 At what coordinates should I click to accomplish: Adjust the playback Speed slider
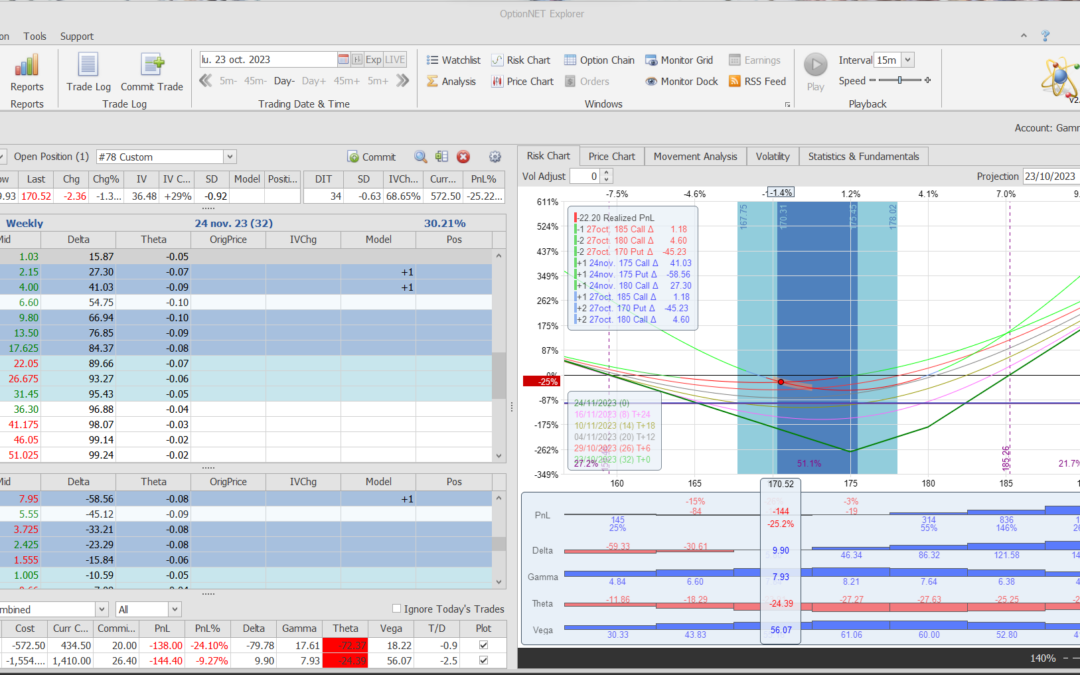899,81
